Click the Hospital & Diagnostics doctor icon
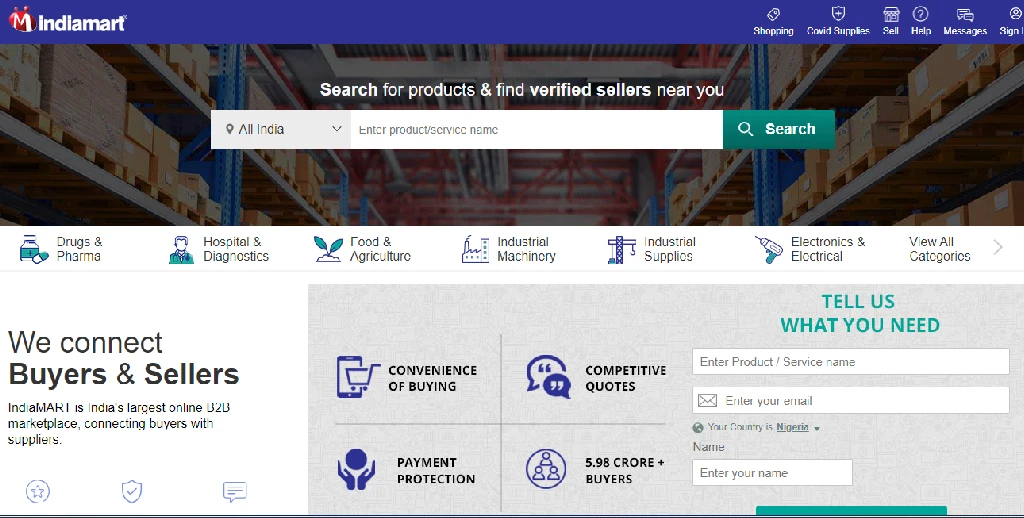This screenshot has height=518, width=1024. 182,250
